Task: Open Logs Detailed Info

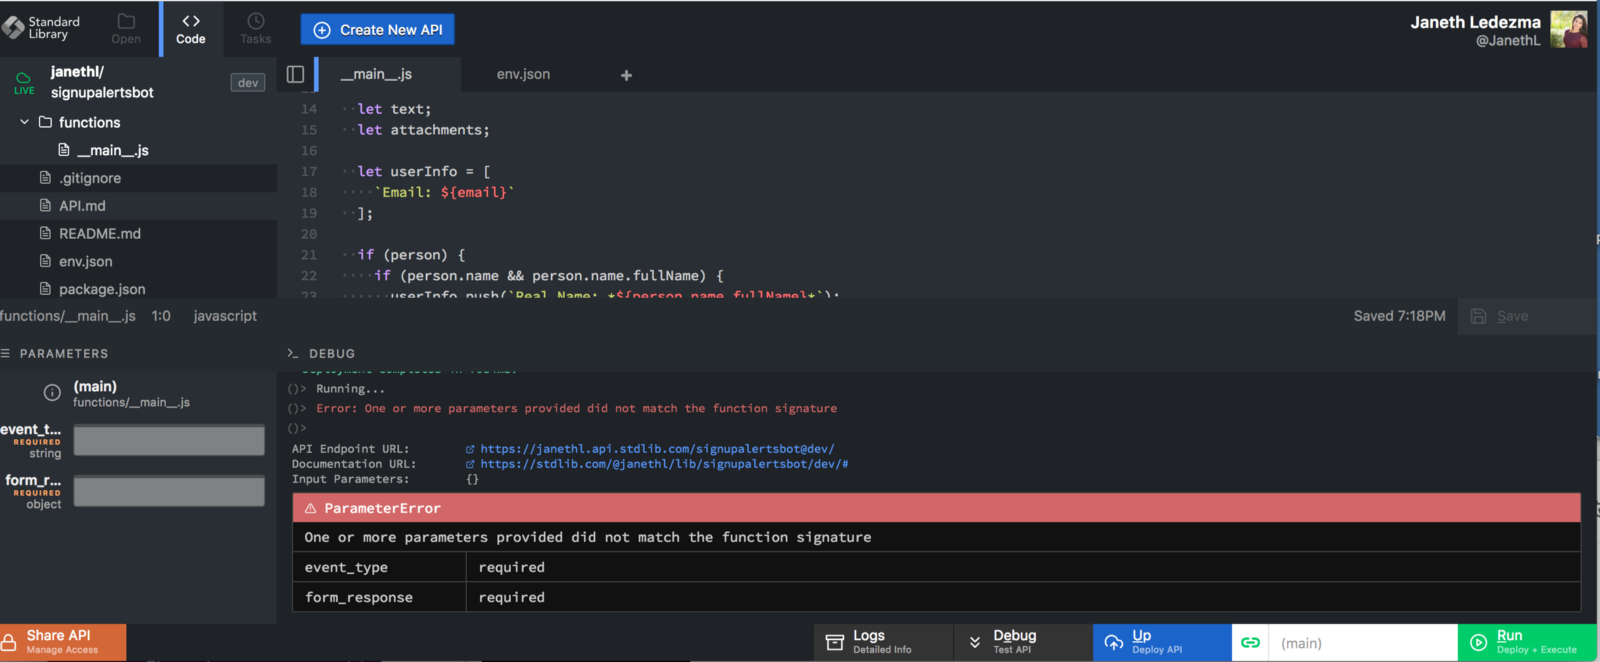Action: coord(882,642)
